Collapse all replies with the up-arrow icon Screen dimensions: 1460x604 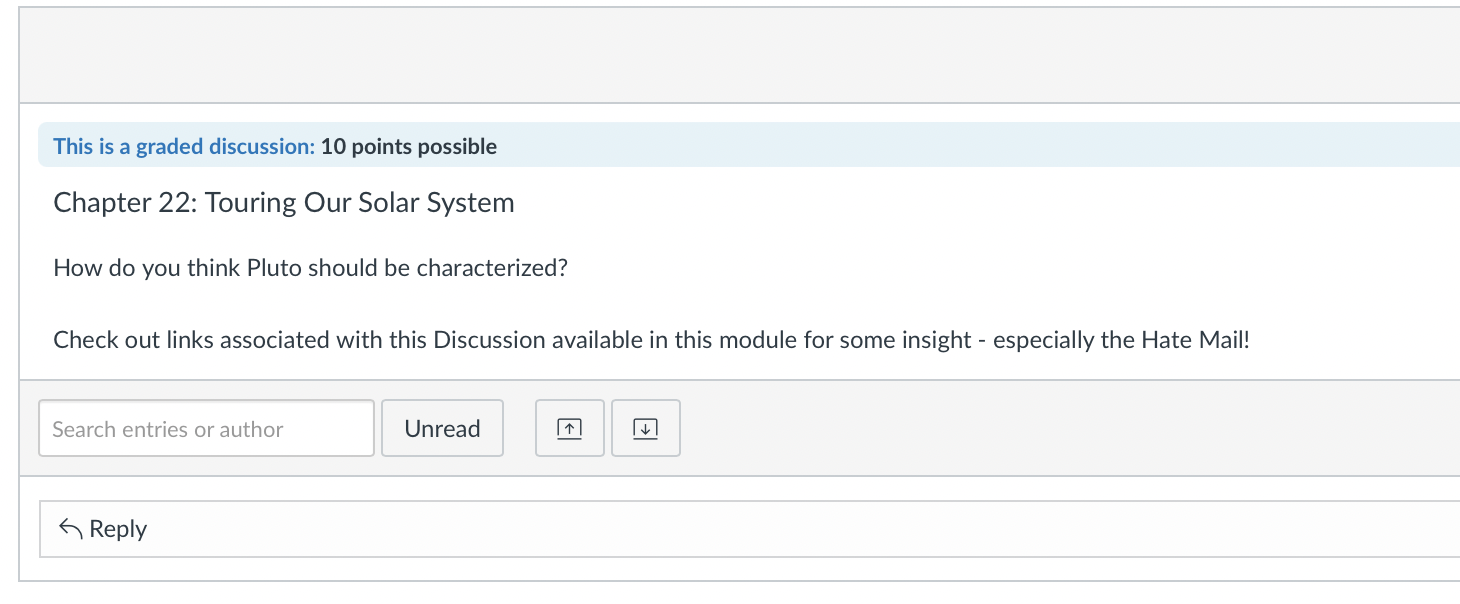(x=569, y=429)
